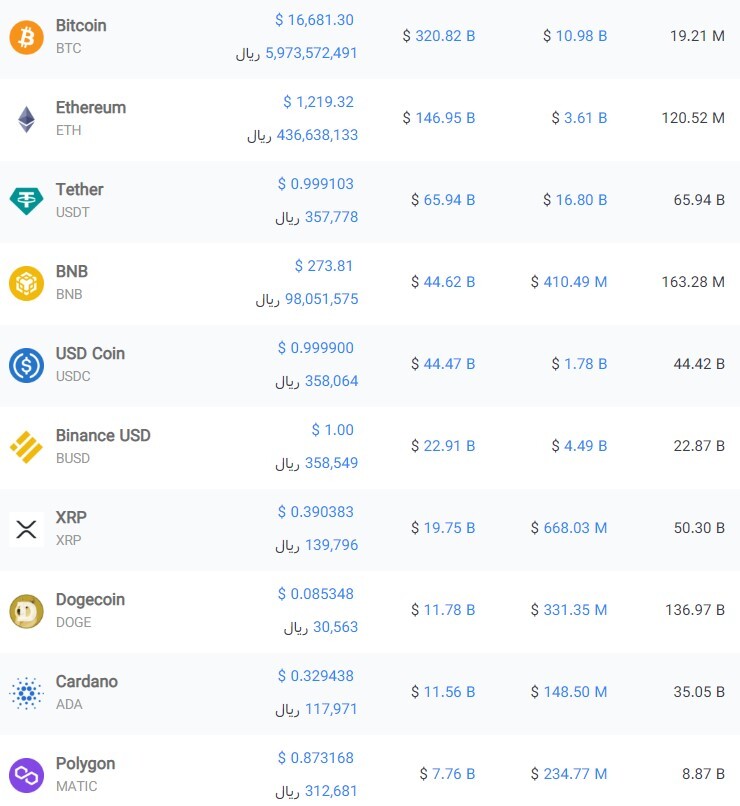The height and width of the screenshot is (806, 740).
Task: Select the Dogecoin name link
Action: pyautogui.click(x=90, y=599)
